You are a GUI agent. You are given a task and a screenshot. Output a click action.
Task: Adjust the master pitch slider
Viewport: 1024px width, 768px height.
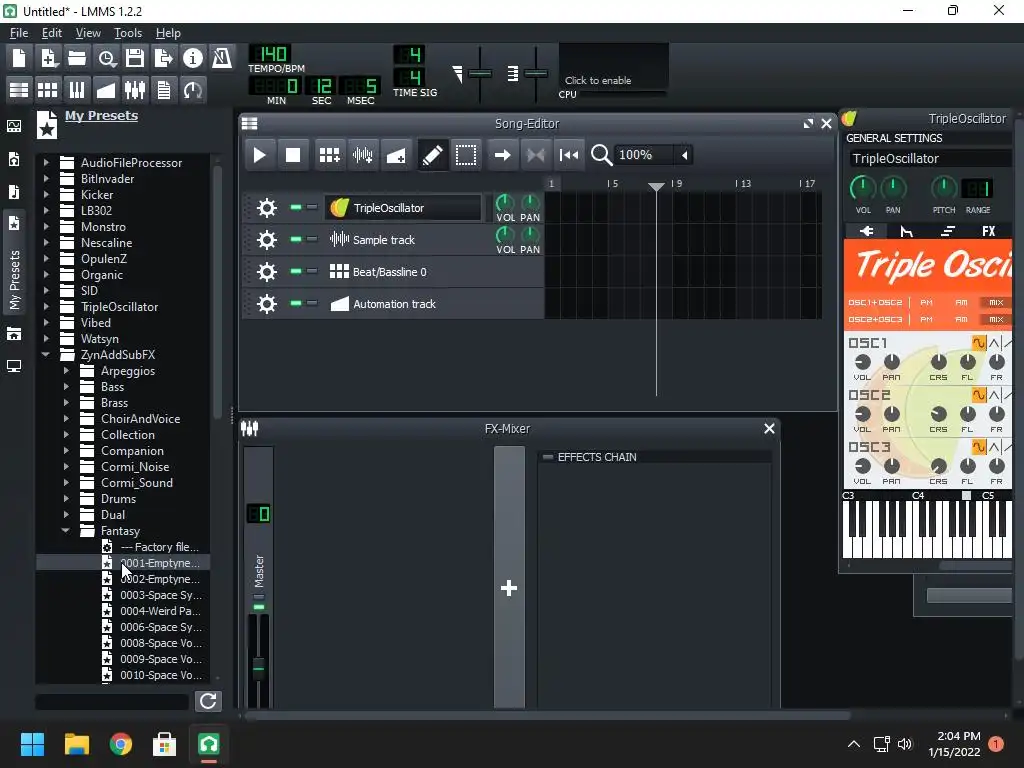tap(536, 73)
